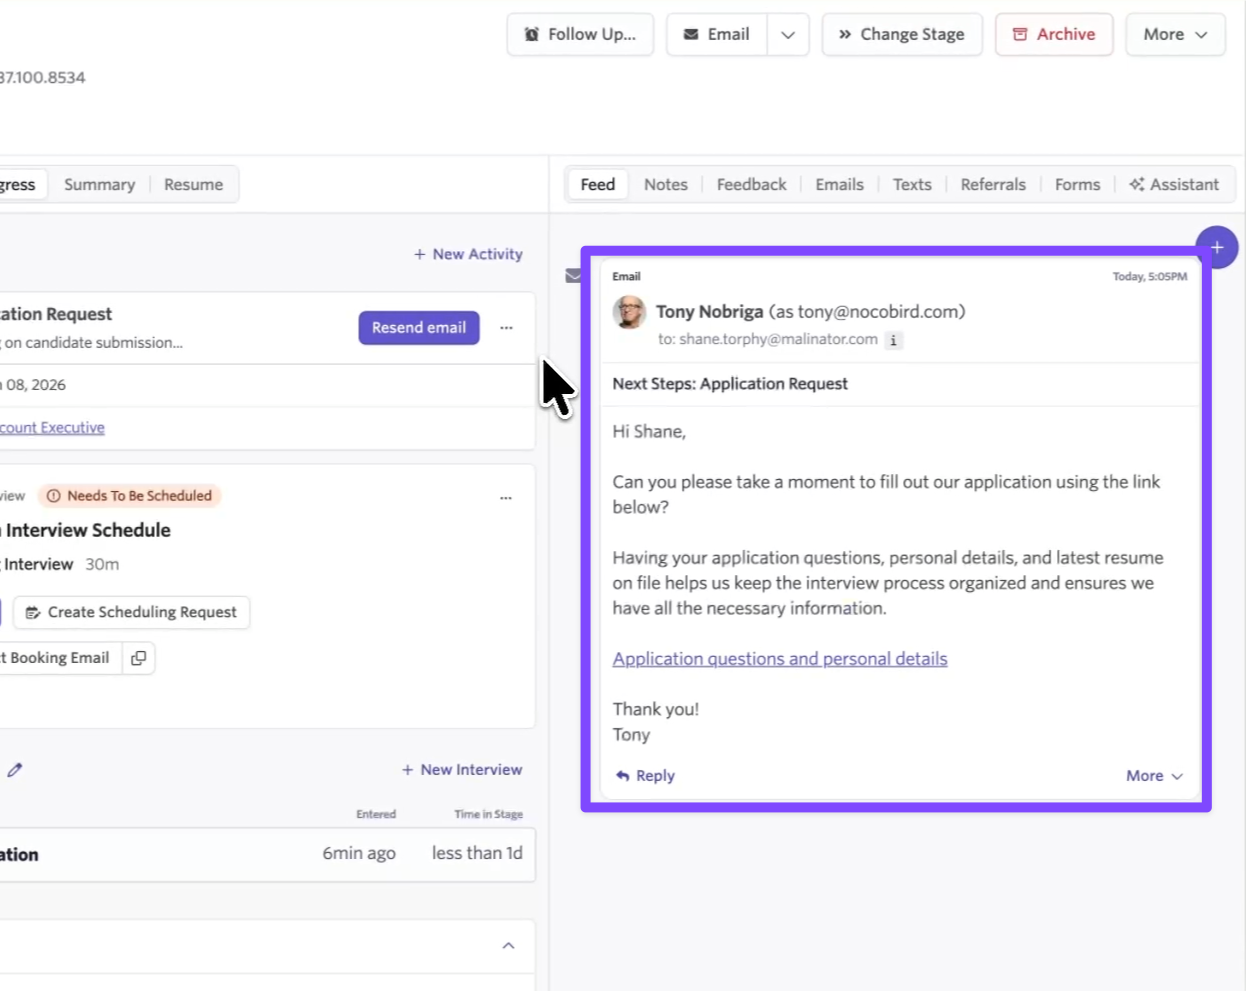The height and width of the screenshot is (991, 1246).
Task: Open Application questions and personal details link
Action: click(x=779, y=659)
